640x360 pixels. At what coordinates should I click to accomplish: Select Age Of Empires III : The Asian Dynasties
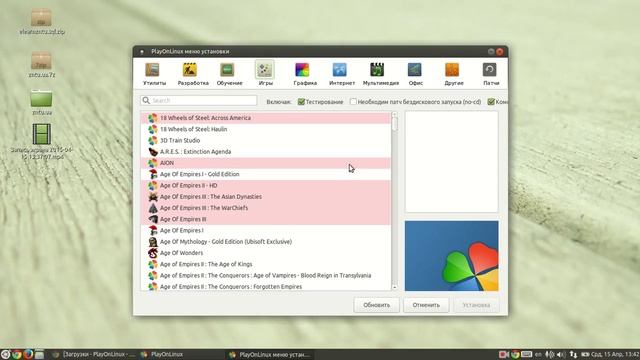266,197
